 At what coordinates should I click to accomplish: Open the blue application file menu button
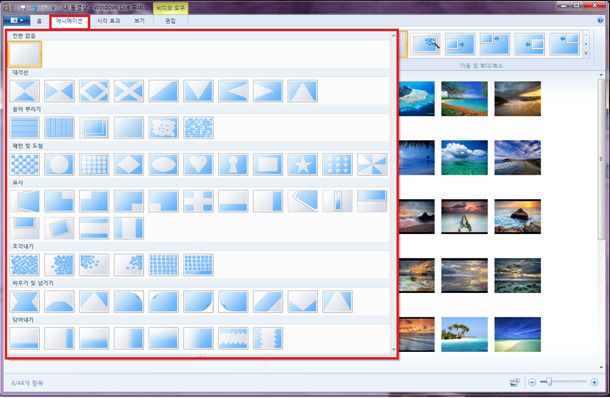(16, 20)
